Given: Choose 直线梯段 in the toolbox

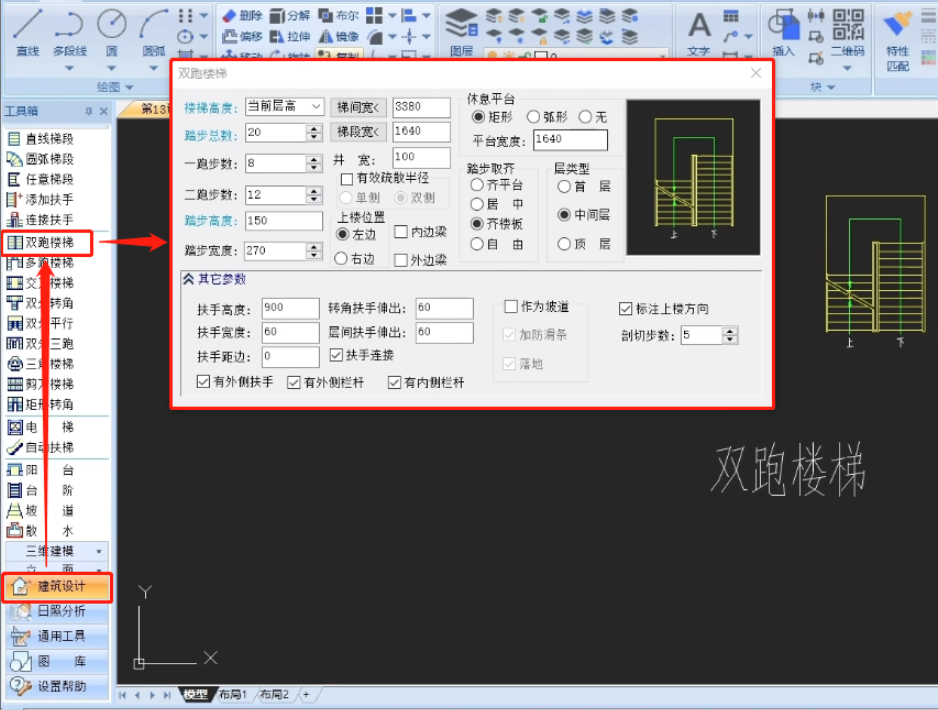Looking at the screenshot, I should (x=41, y=139).
